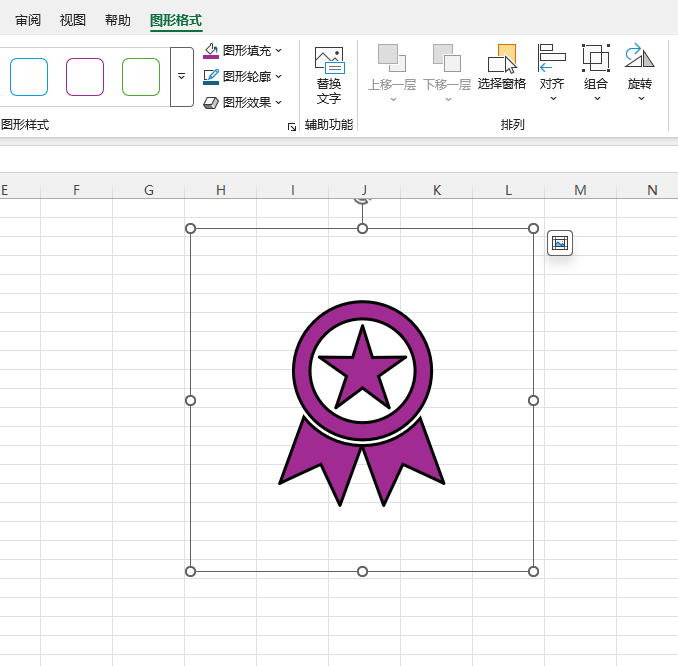Select column H header

pos(221,190)
